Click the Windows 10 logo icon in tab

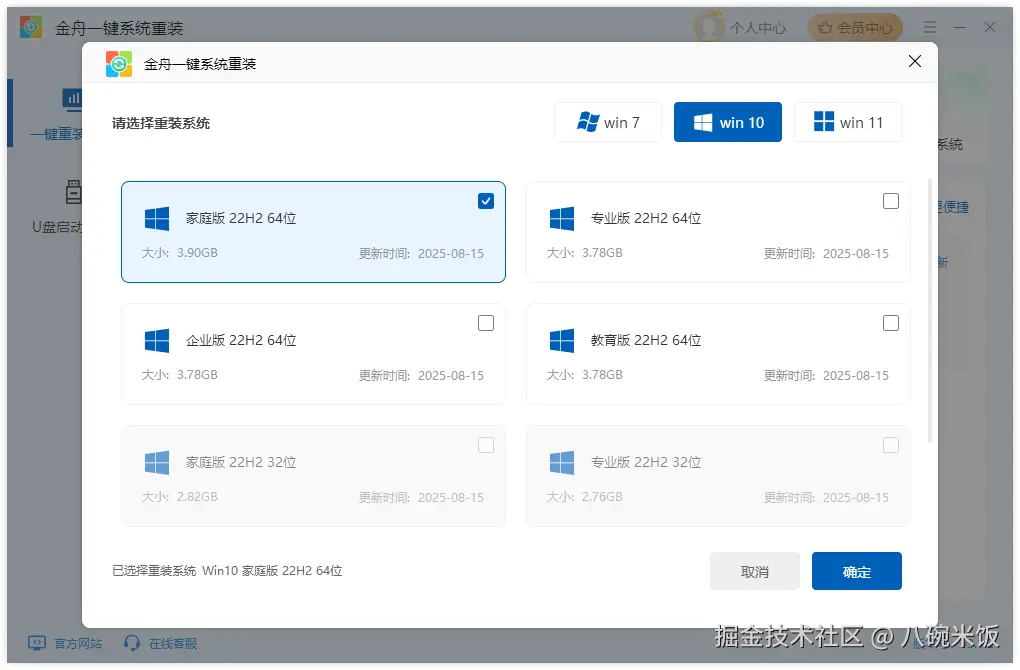(703, 122)
